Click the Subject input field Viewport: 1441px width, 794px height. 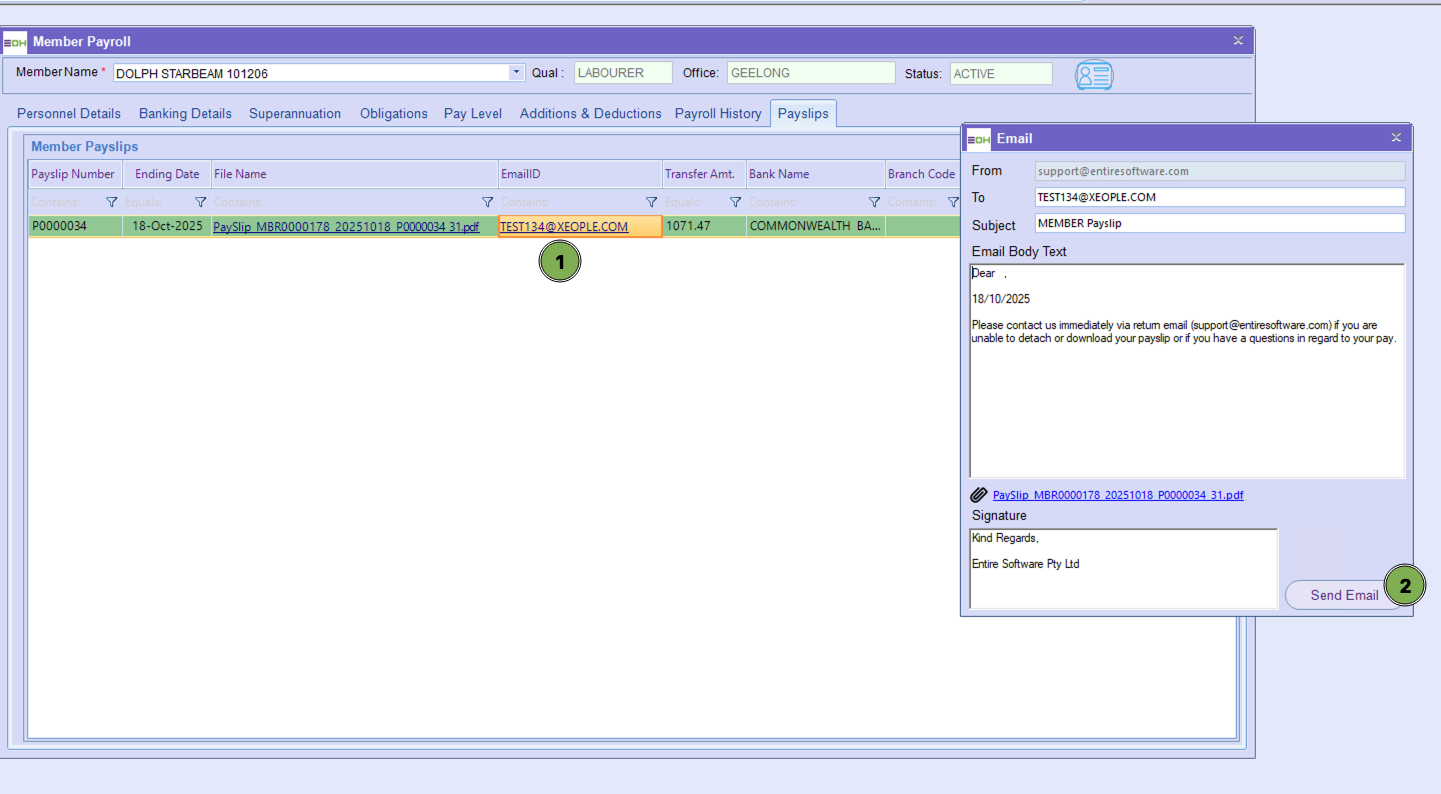point(1219,224)
